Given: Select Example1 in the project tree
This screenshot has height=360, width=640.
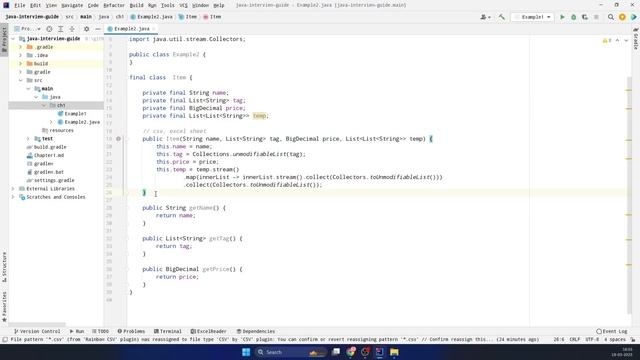Looking at the screenshot, I should [75, 113].
